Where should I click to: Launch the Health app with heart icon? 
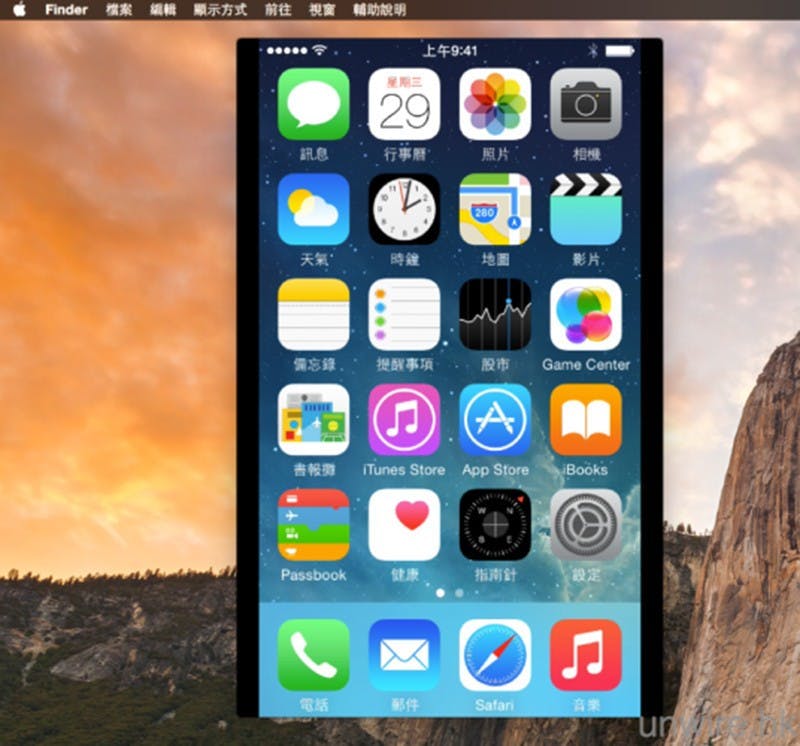coord(404,525)
